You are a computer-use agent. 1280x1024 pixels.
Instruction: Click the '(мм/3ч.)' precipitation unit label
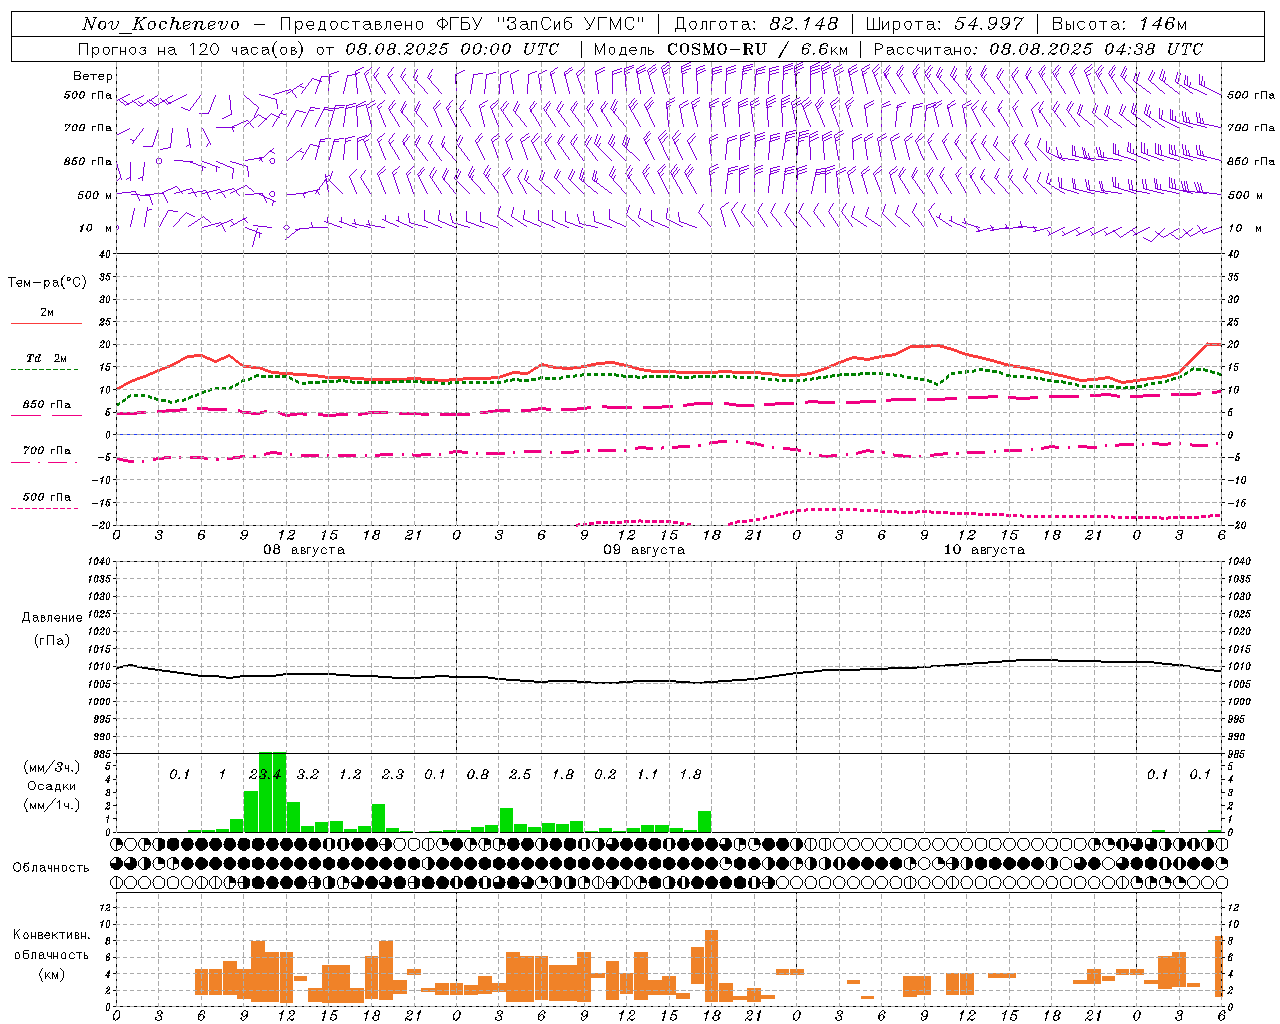pos(51,768)
